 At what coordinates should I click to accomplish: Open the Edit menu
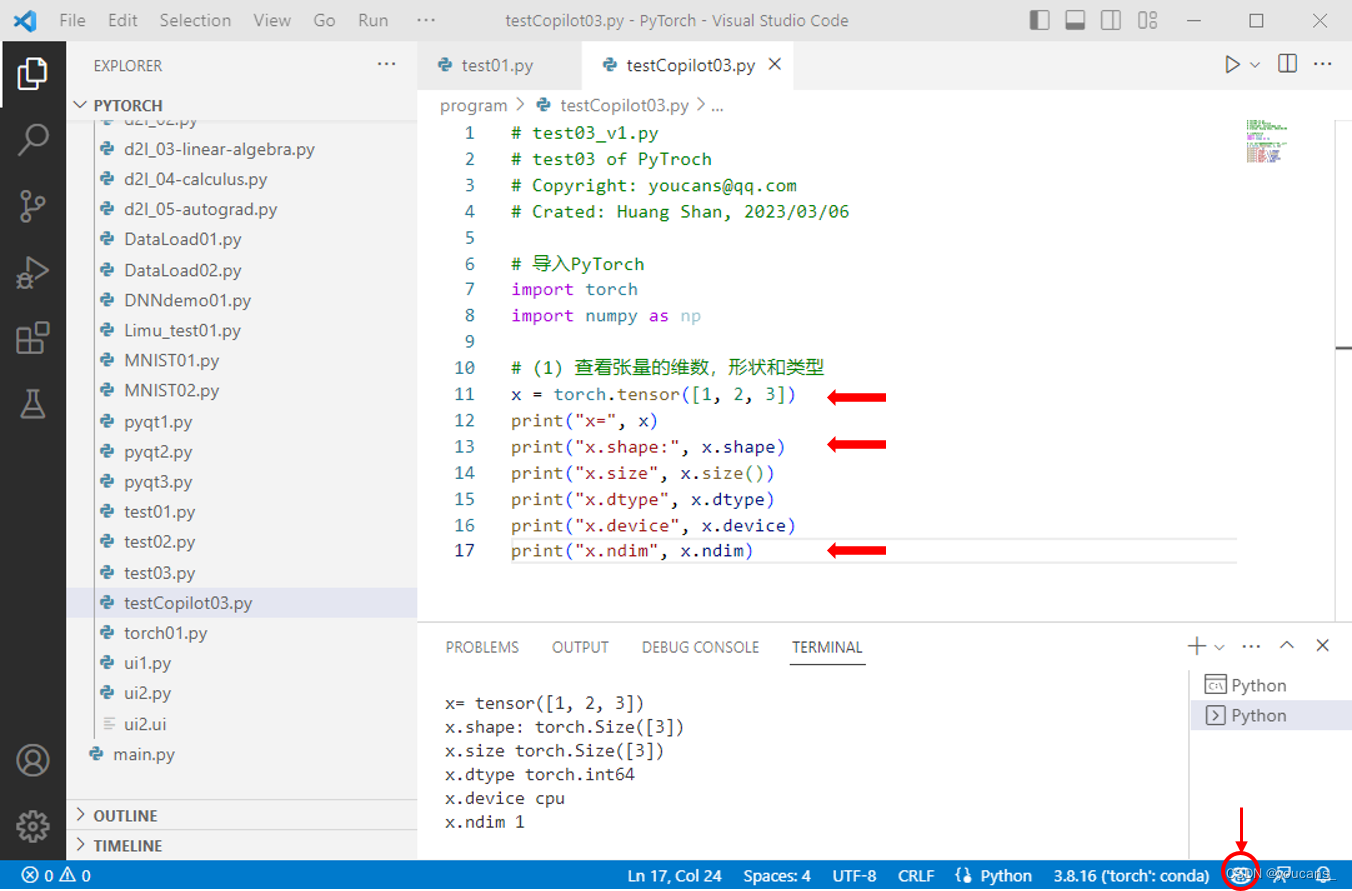(123, 20)
